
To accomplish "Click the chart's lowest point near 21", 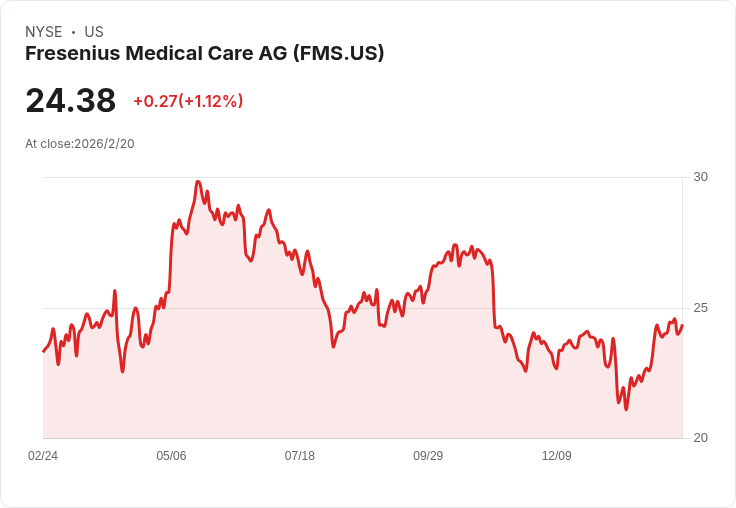I will pos(626,409).
